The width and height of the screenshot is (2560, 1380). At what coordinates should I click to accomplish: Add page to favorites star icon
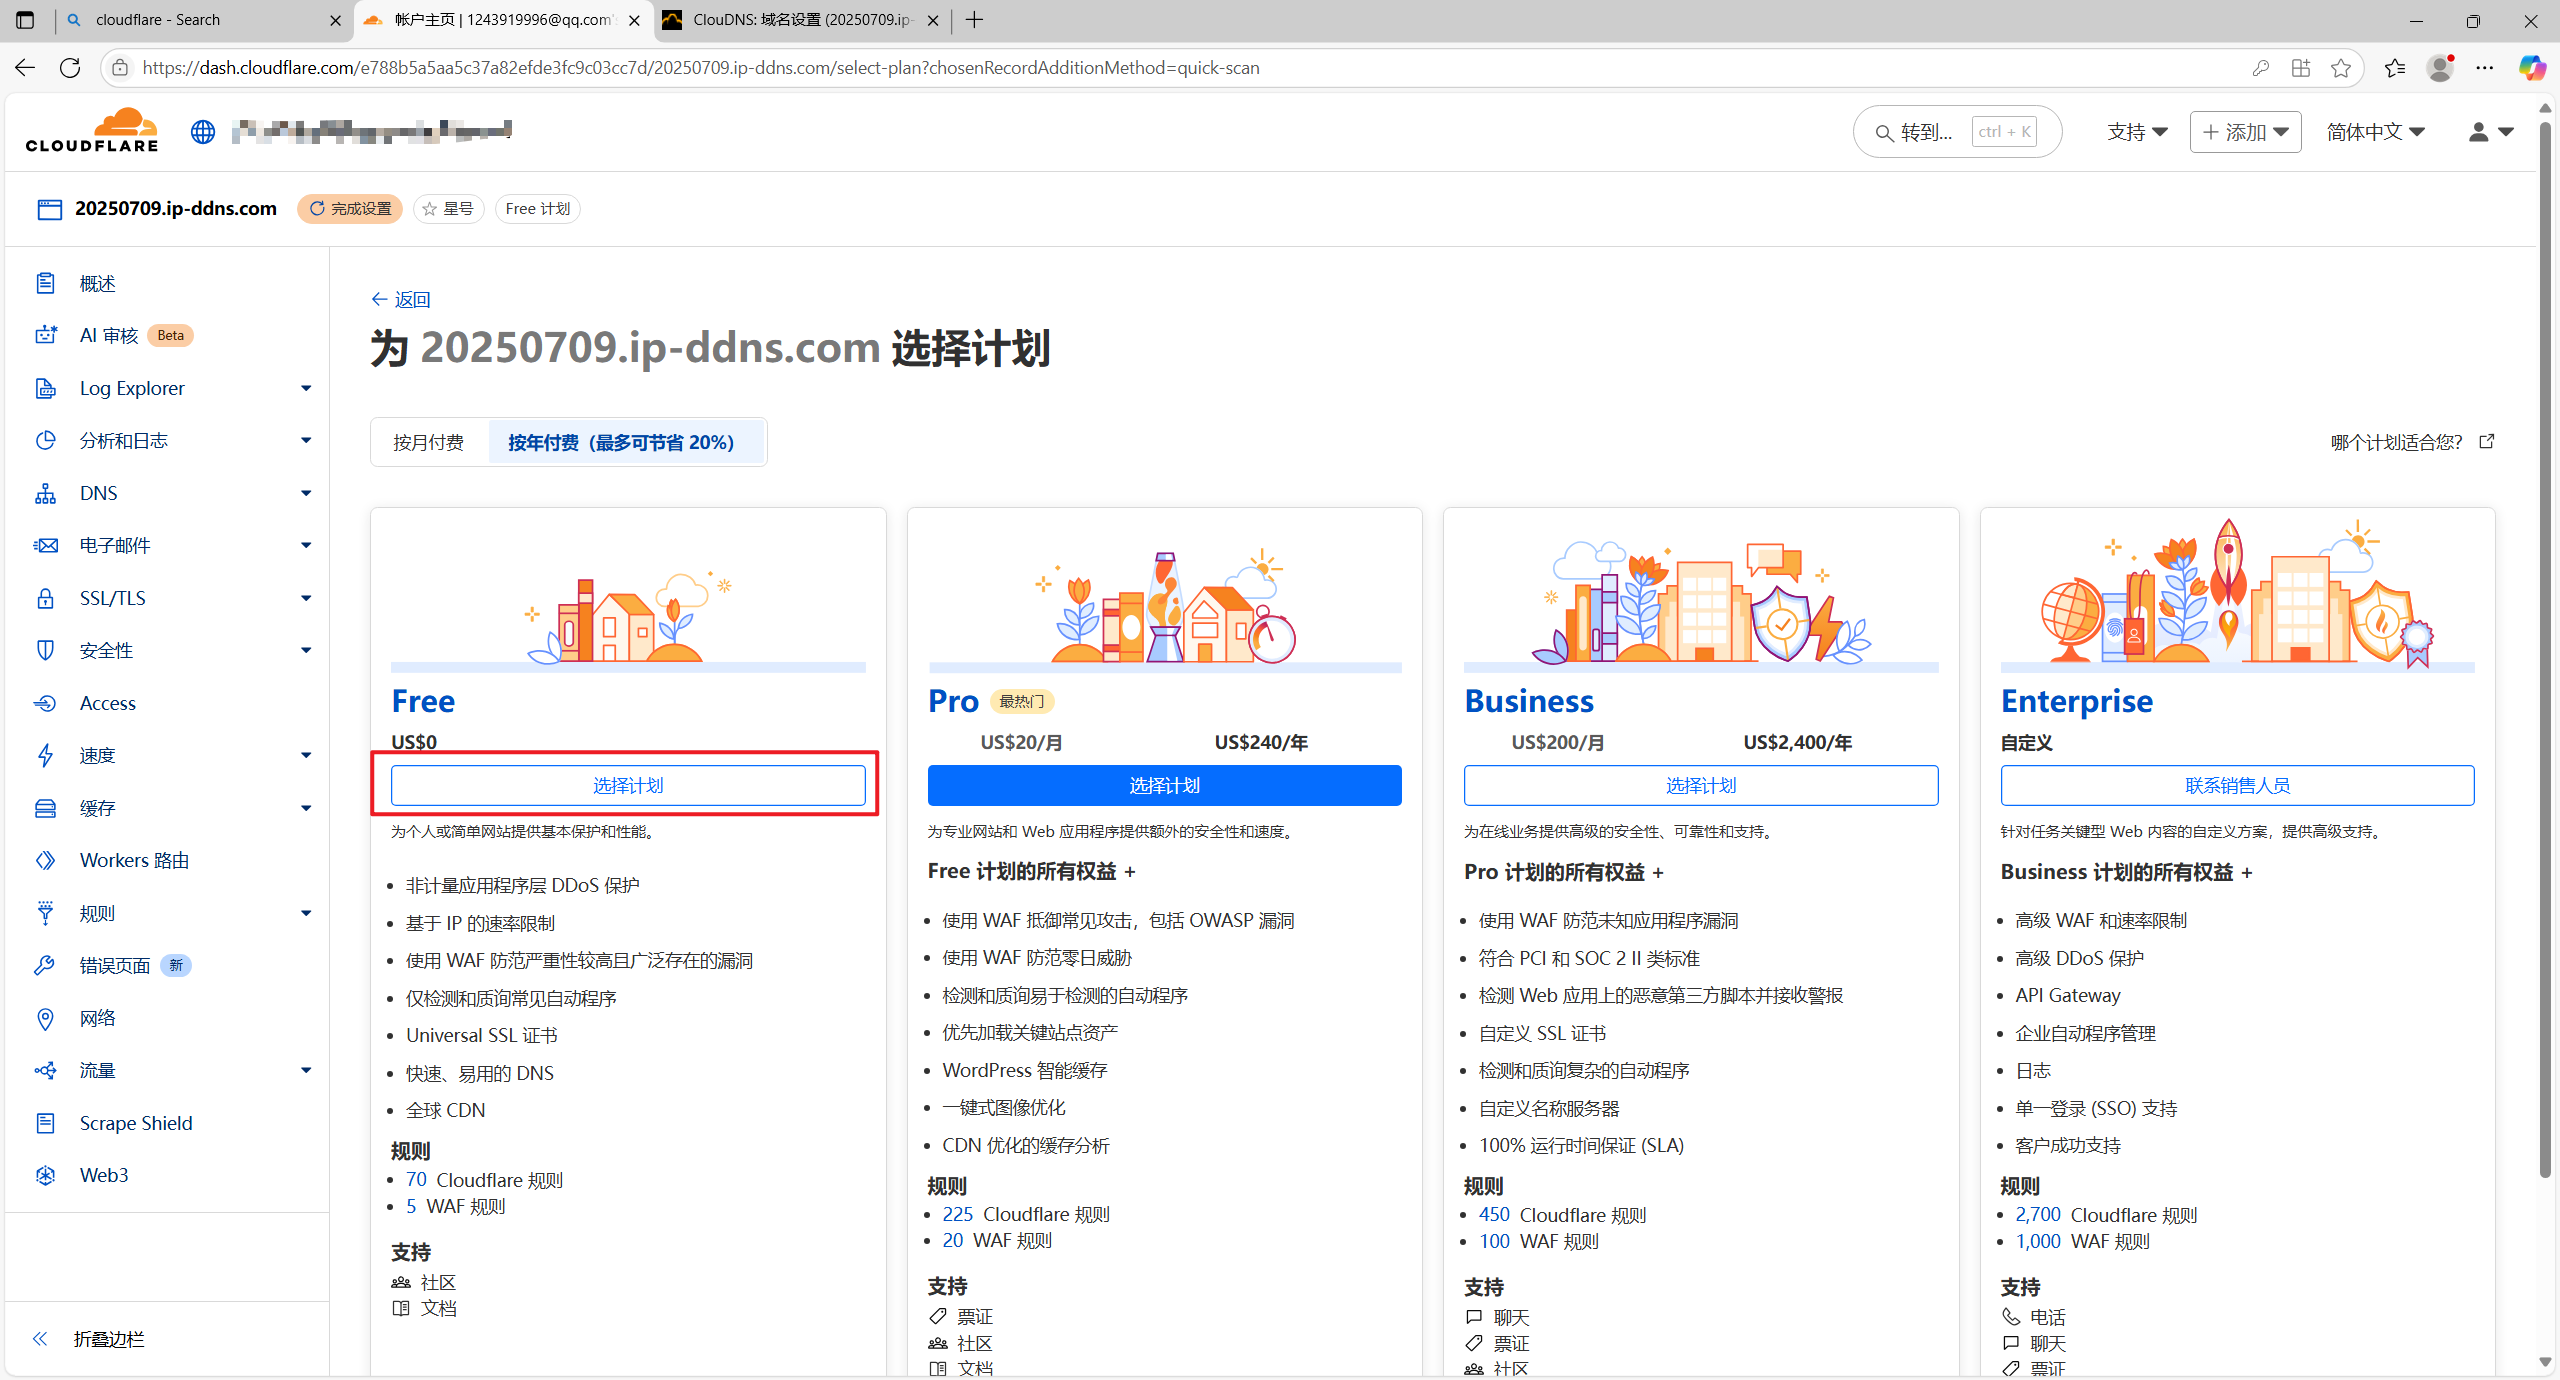[x=2341, y=67]
